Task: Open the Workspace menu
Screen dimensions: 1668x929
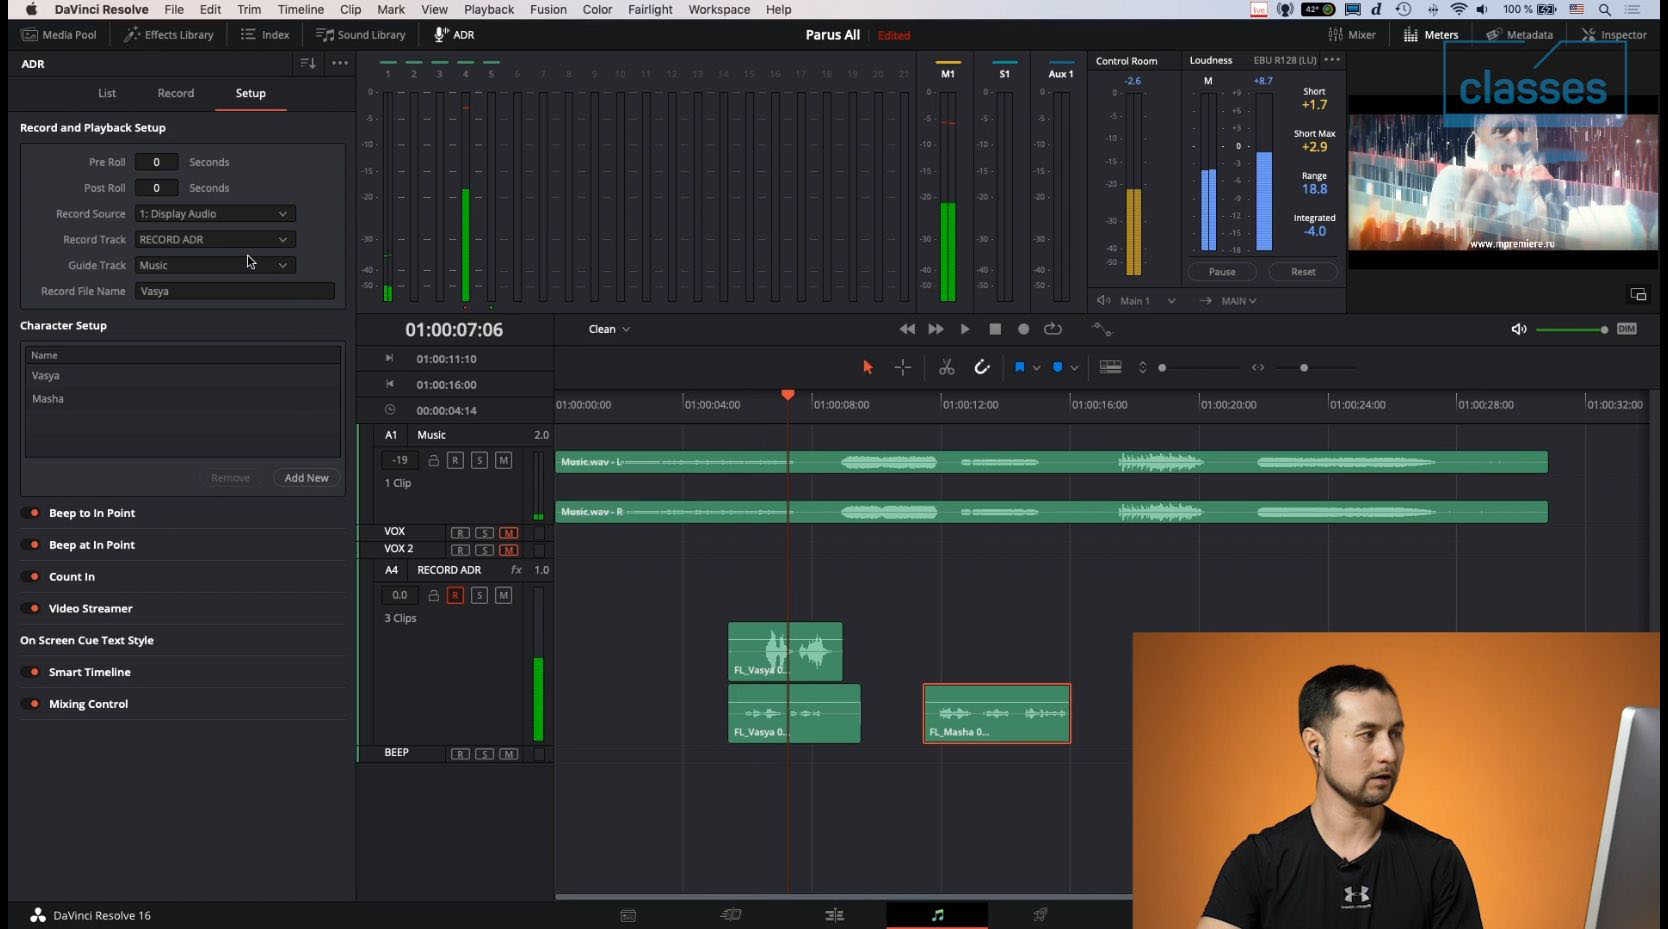Action: [719, 9]
